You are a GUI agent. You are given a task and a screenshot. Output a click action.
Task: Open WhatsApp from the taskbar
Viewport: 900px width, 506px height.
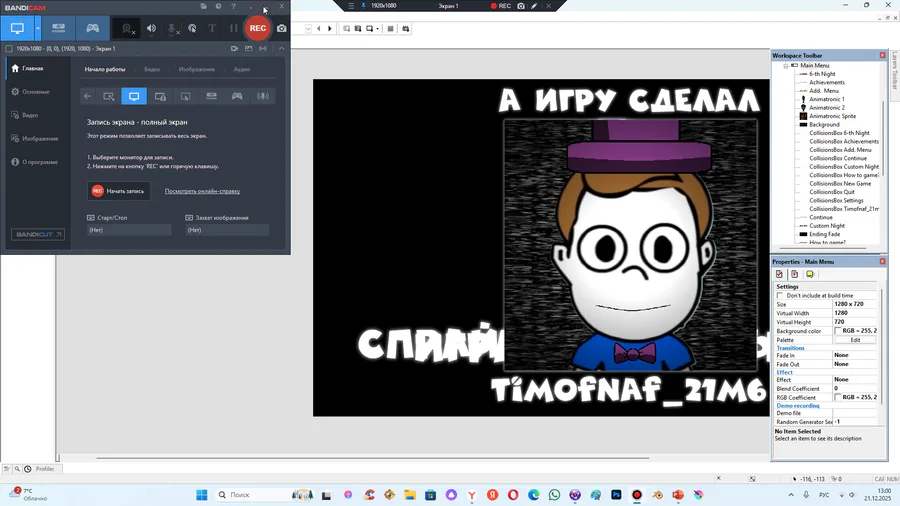(x=554, y=495)
